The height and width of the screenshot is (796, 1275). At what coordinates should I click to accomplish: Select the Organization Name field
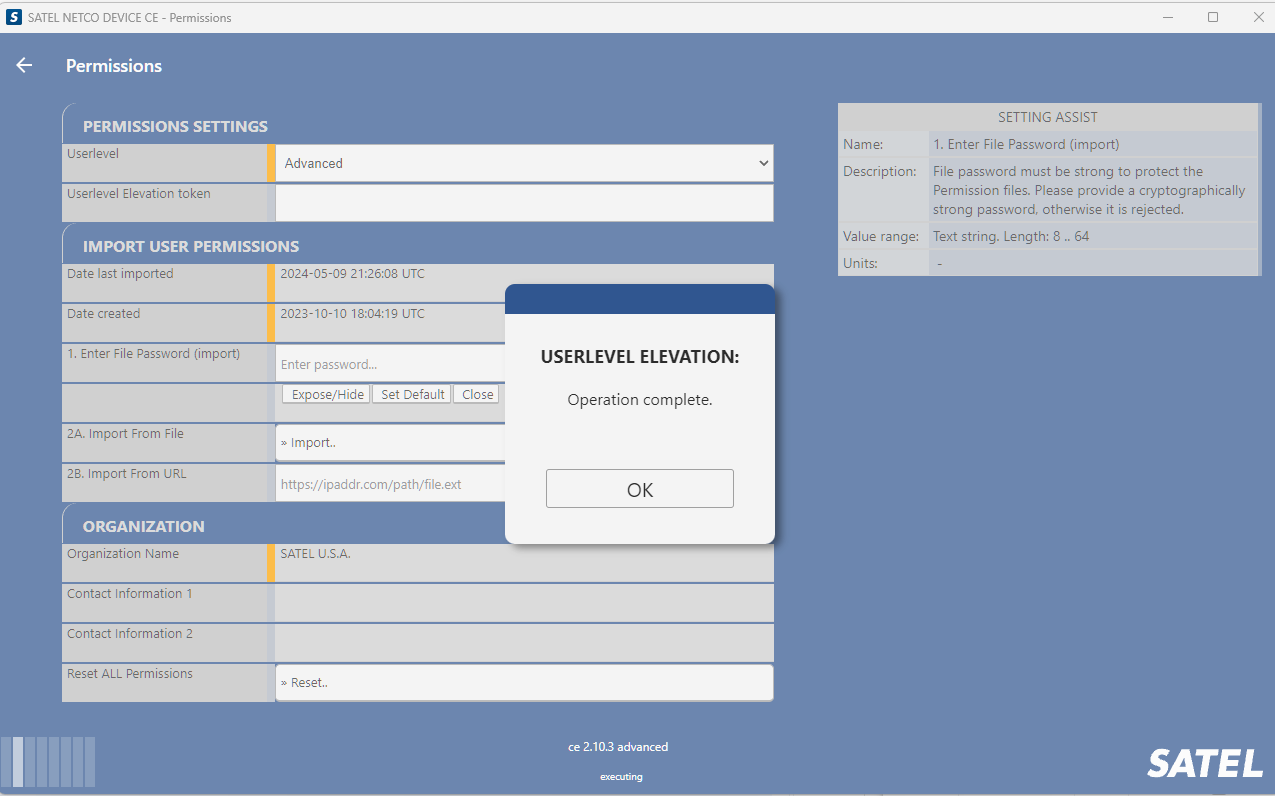pyautogui.click(x=524, y=562)
